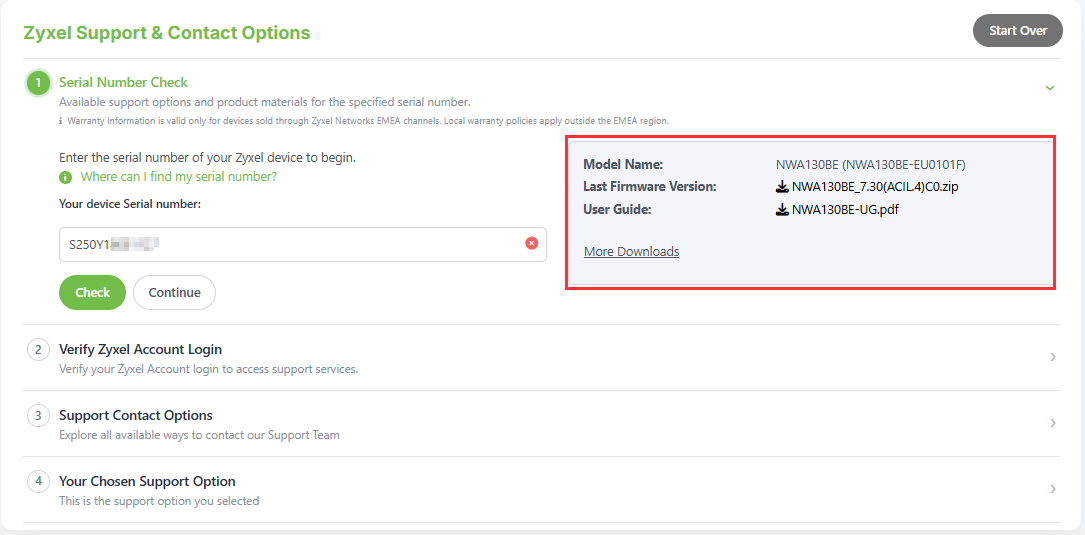The image size is (1085, 535).
Task: Select step 4 circle icon
Action: (39, 481)
